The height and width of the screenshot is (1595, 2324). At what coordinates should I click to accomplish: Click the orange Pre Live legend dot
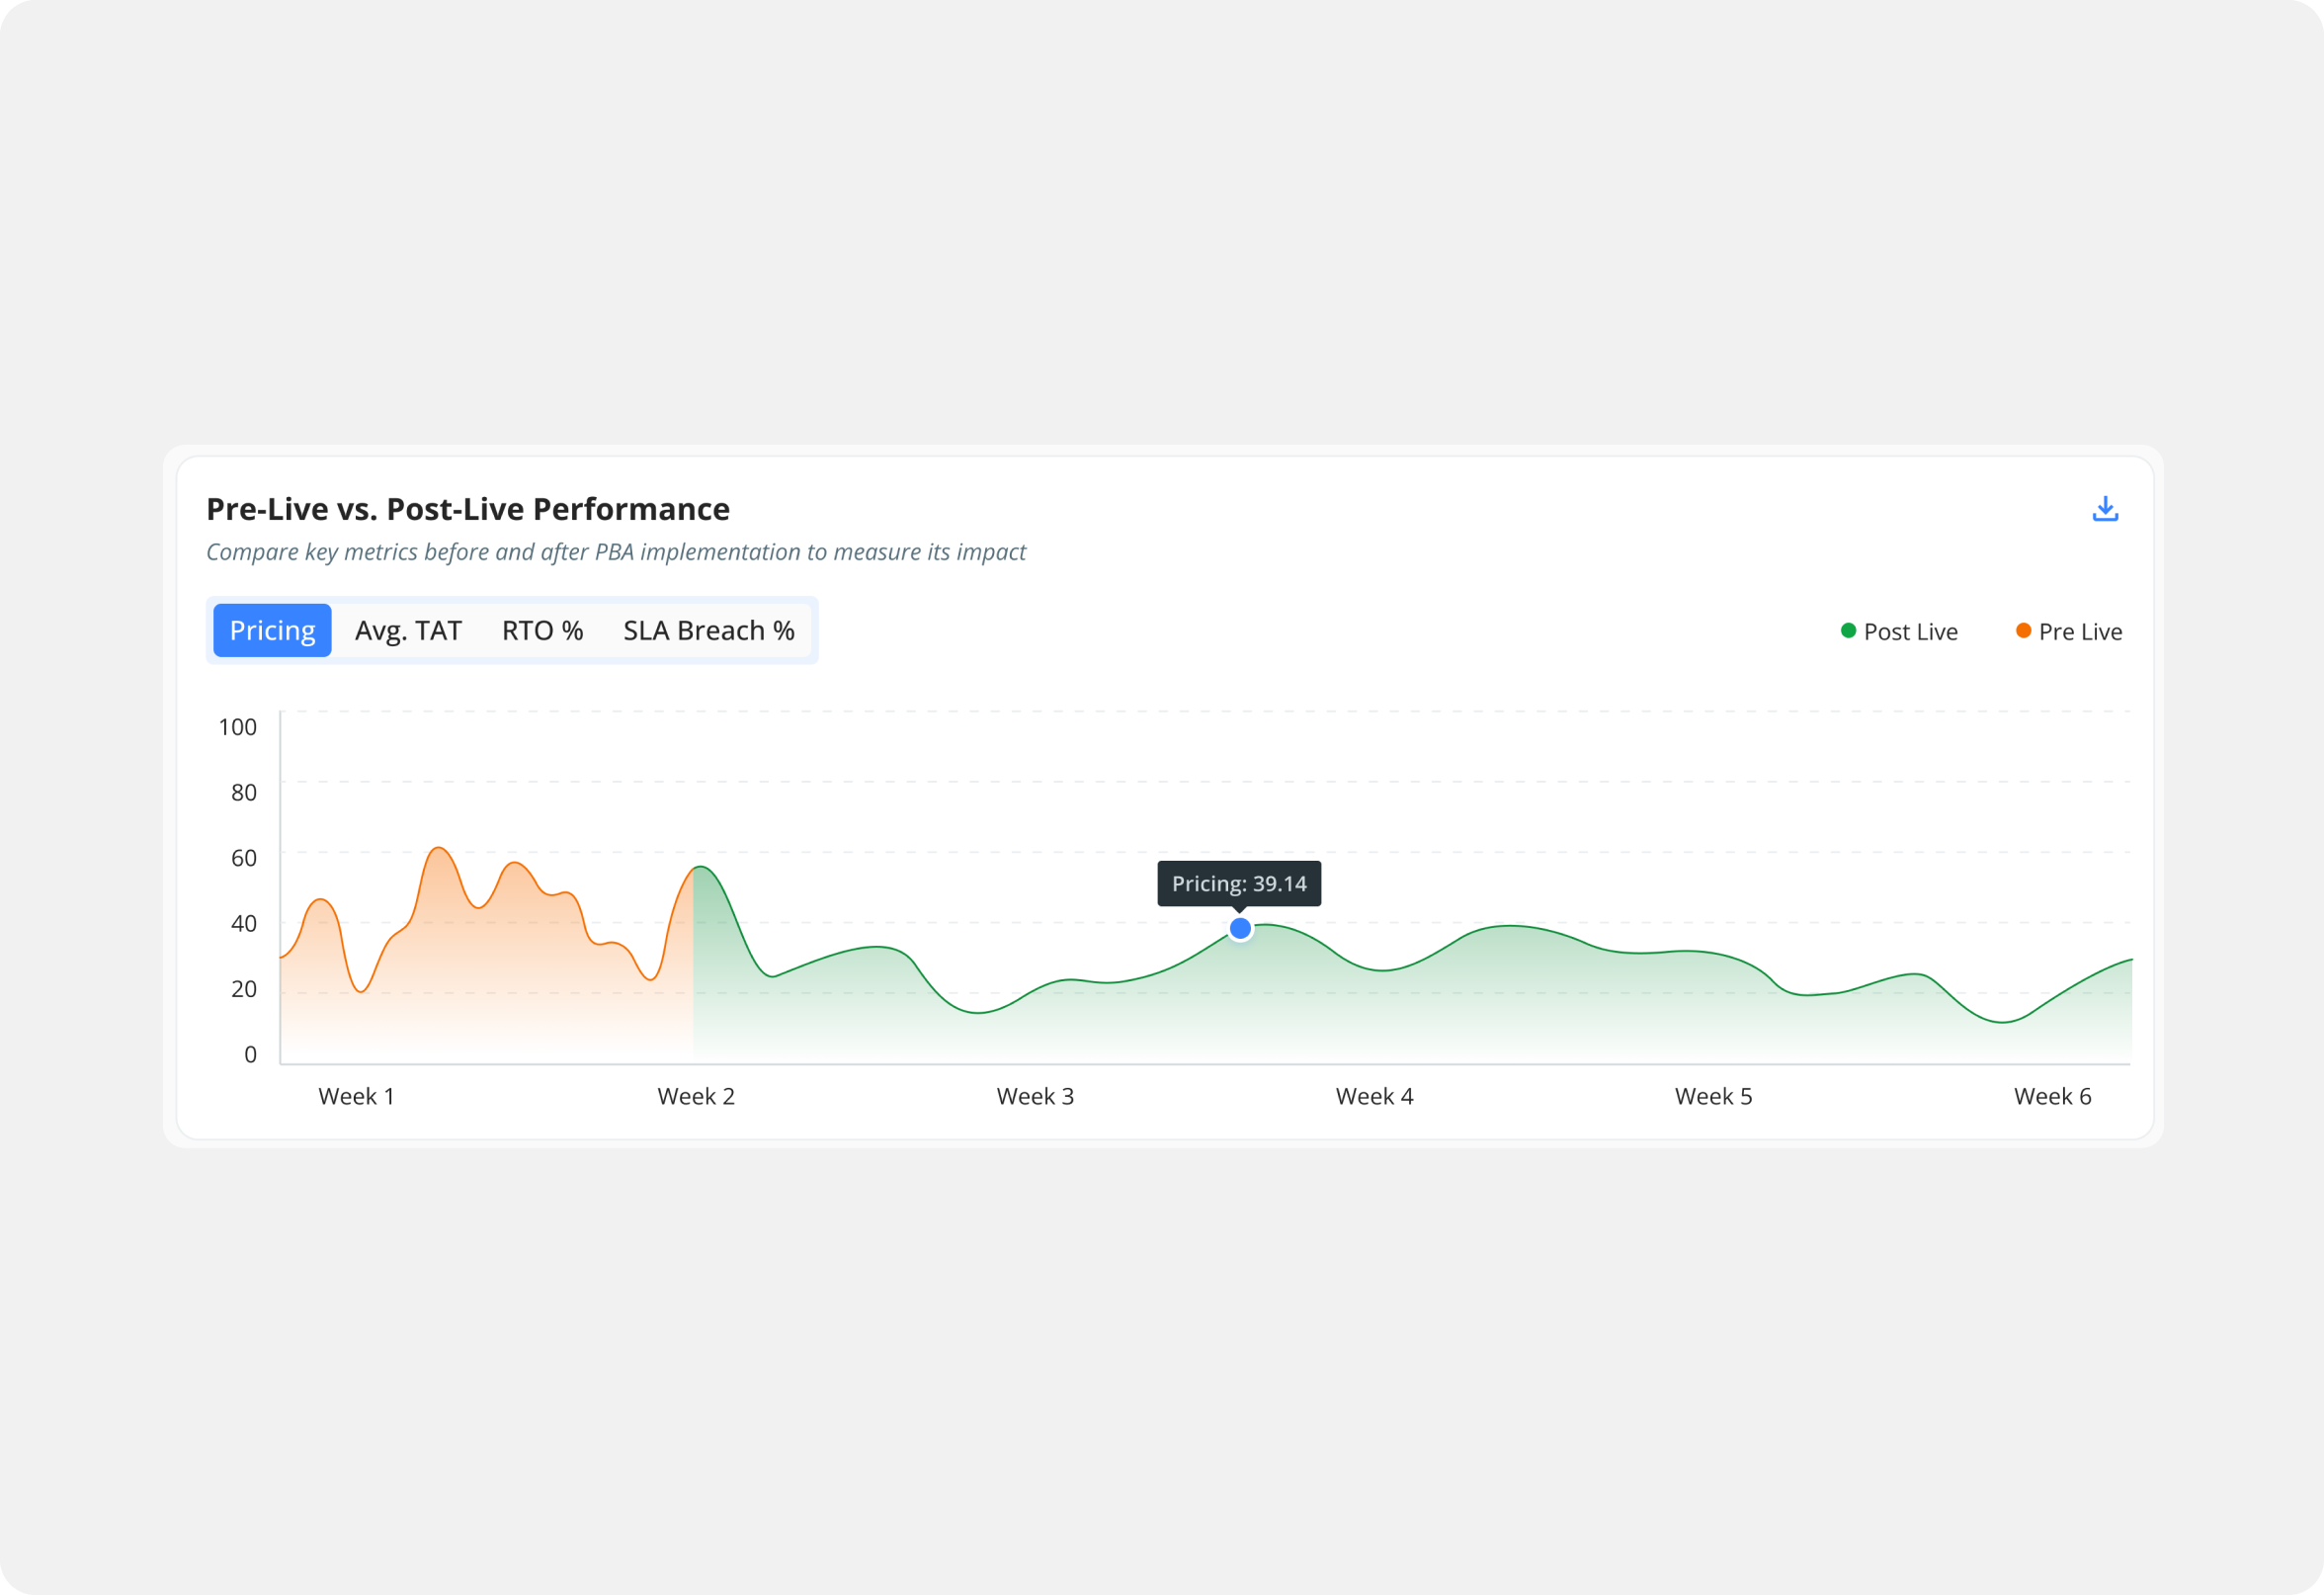point(2023,630)
